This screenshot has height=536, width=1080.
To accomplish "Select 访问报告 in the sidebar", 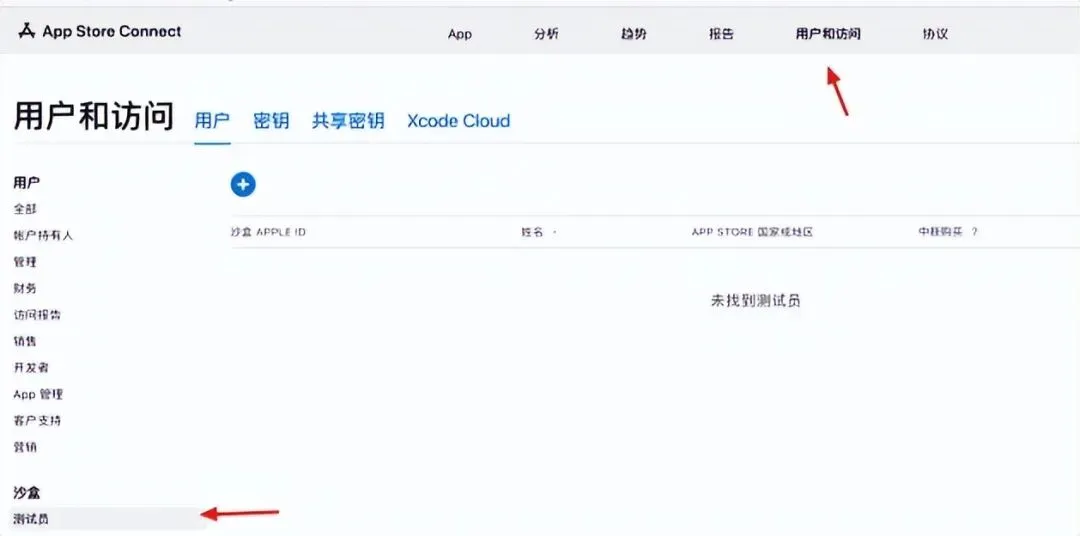I will (x=37, y=315).
